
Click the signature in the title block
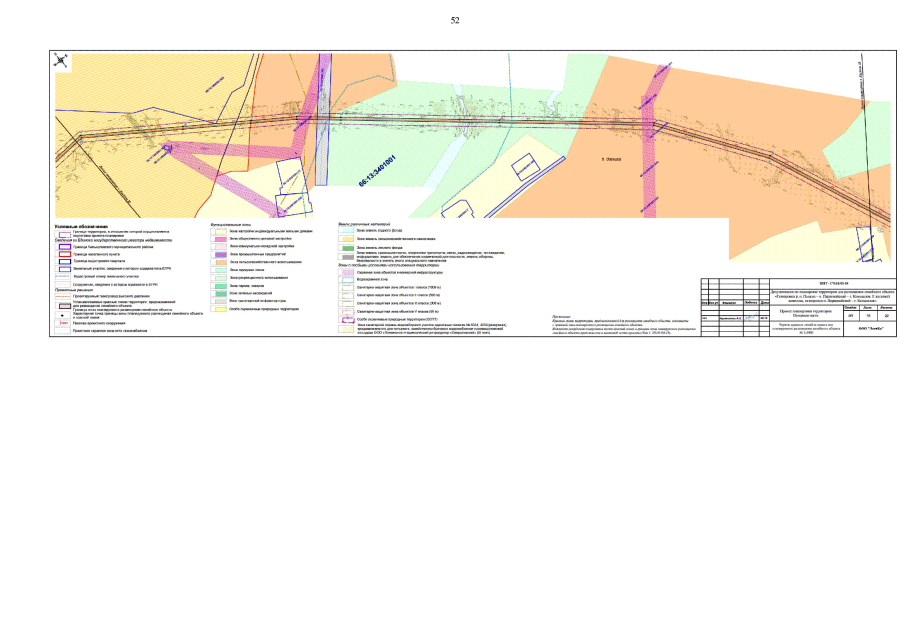click(x=750, y=317)
